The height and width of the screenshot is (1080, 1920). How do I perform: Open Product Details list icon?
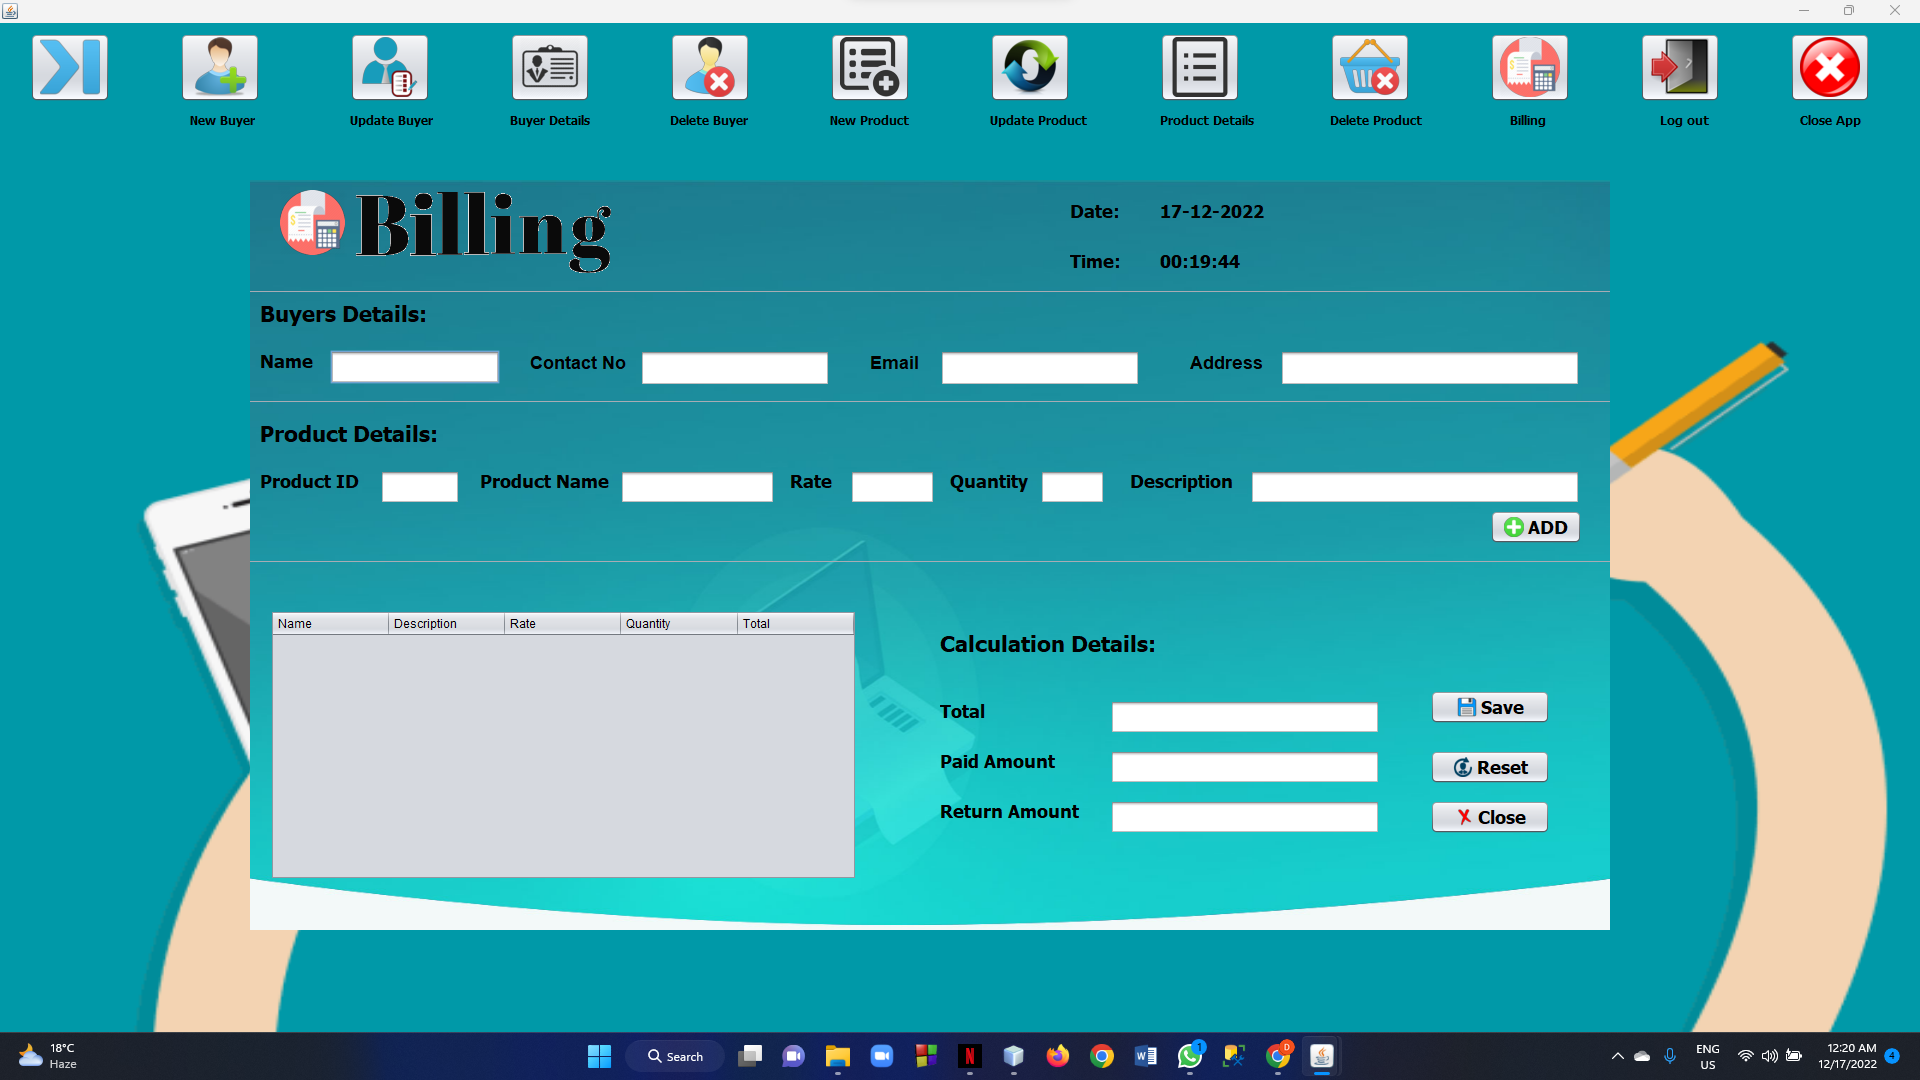point(1200,68)
